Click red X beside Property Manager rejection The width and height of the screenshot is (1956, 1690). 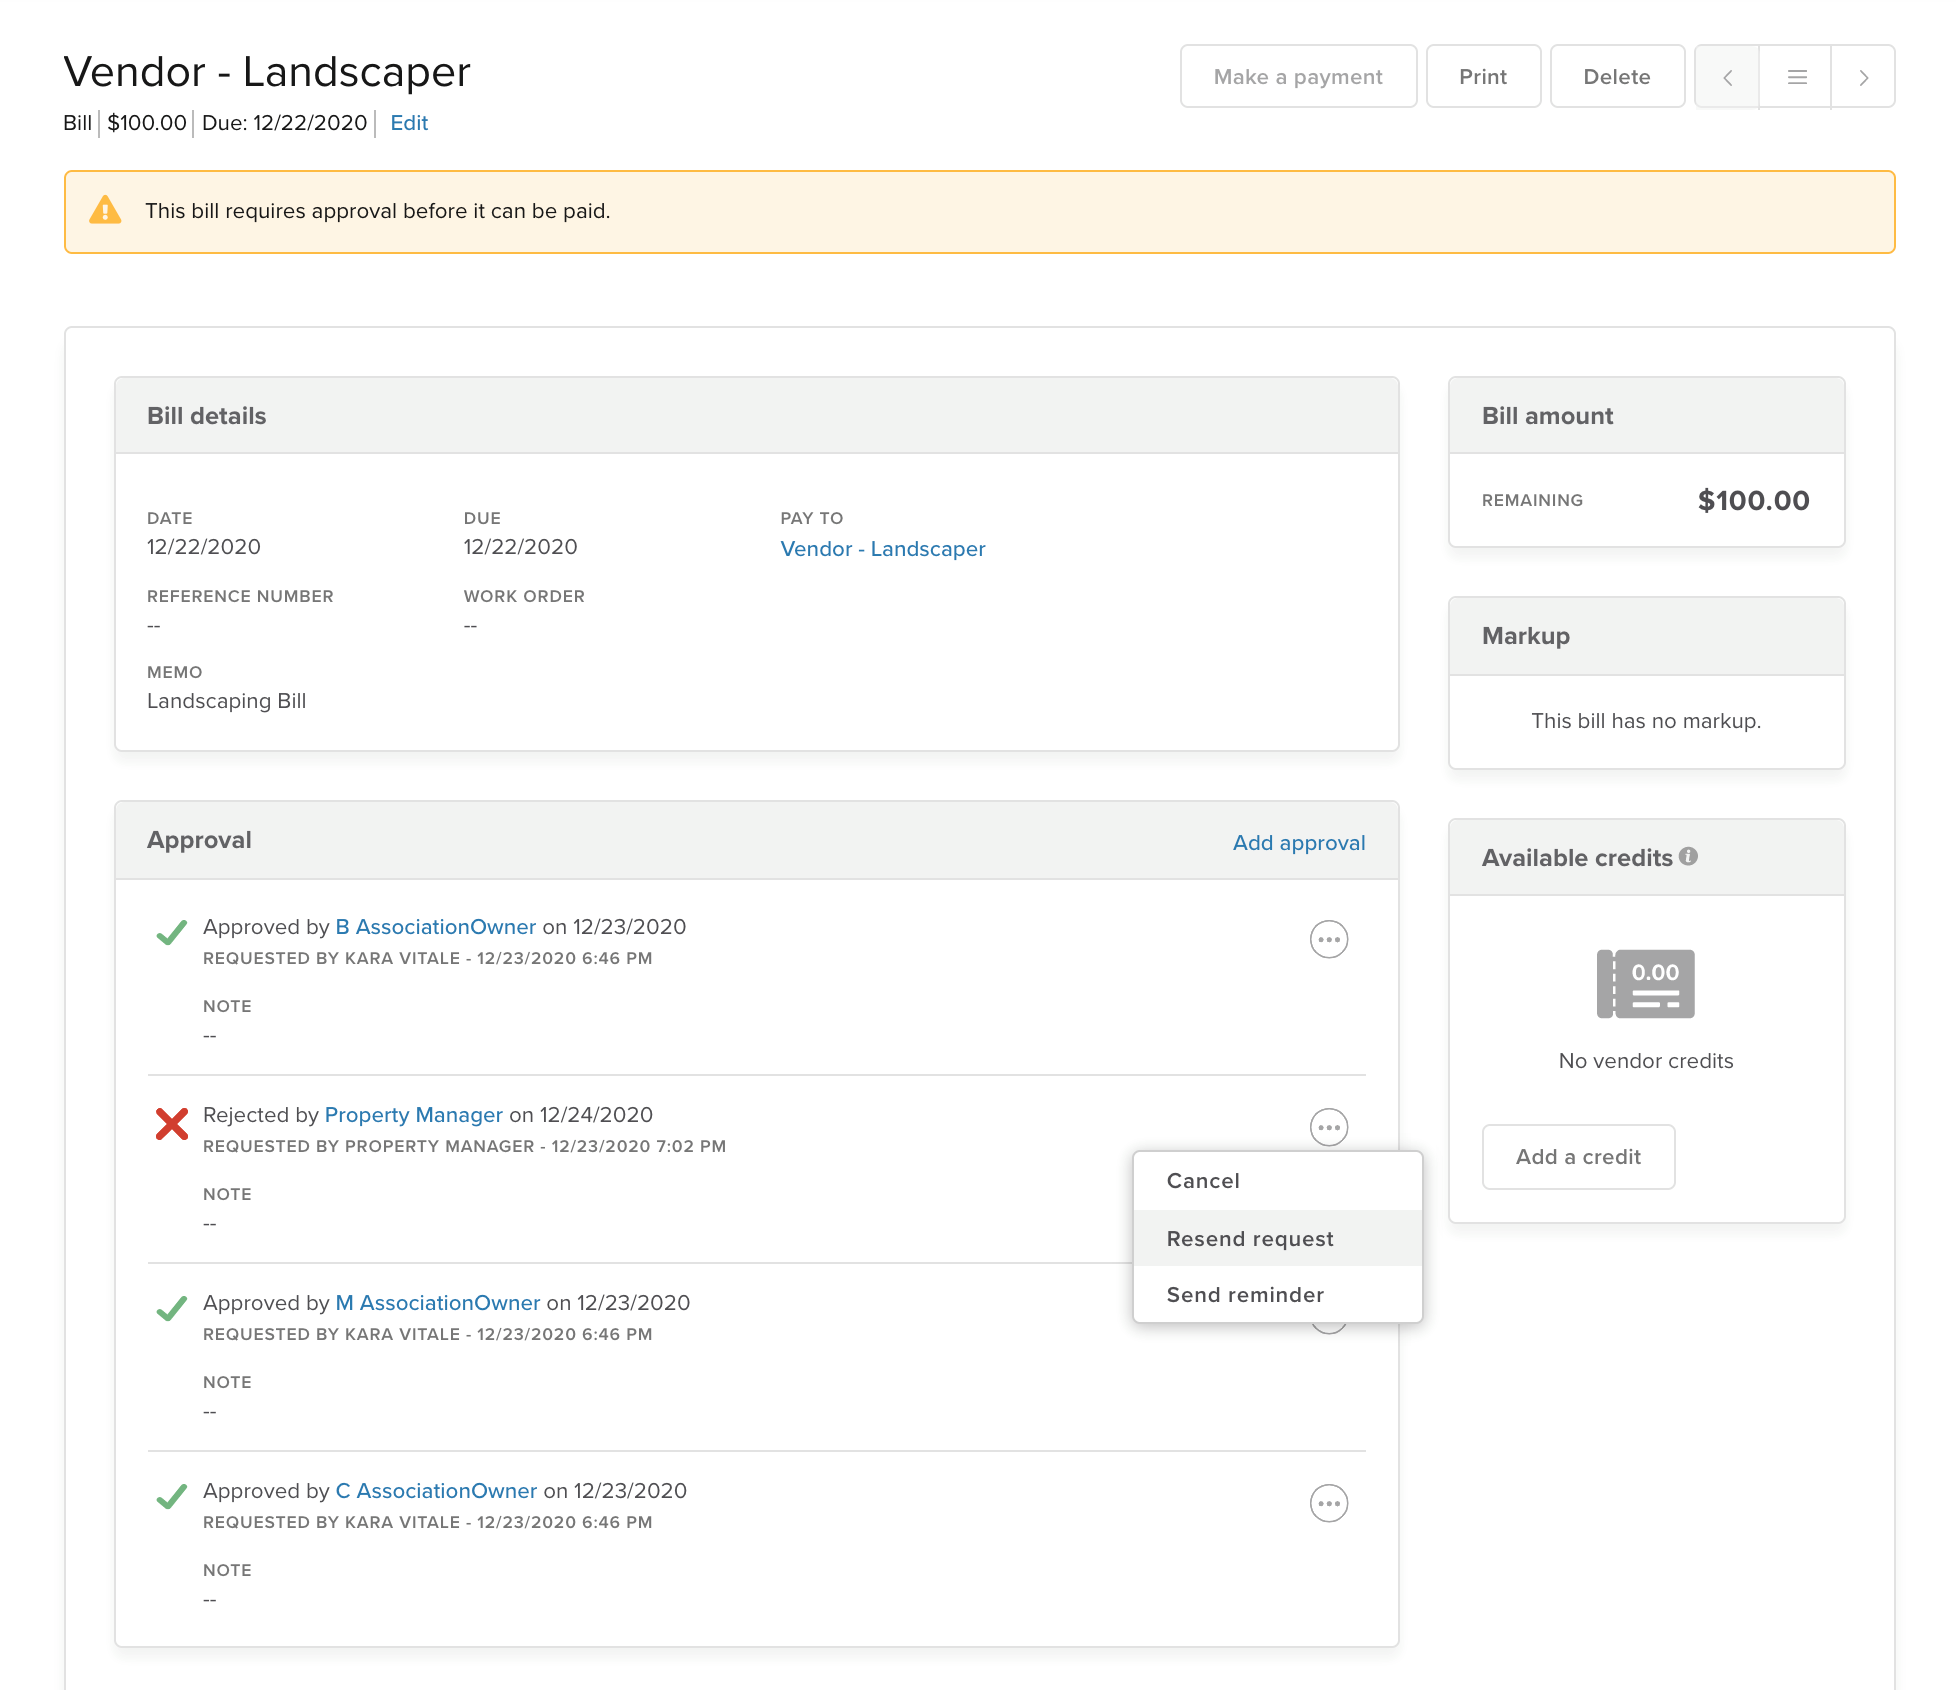172,1124
